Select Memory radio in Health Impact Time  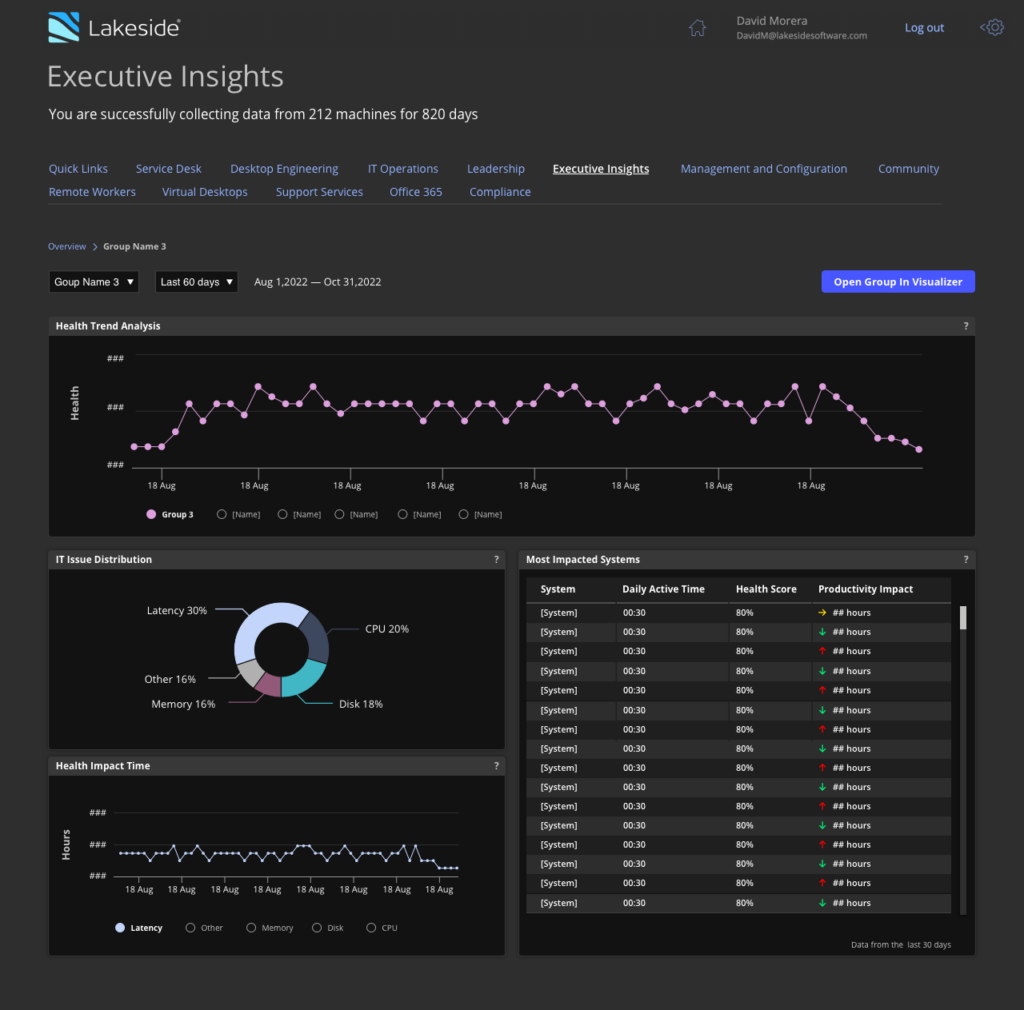point(251,928)
